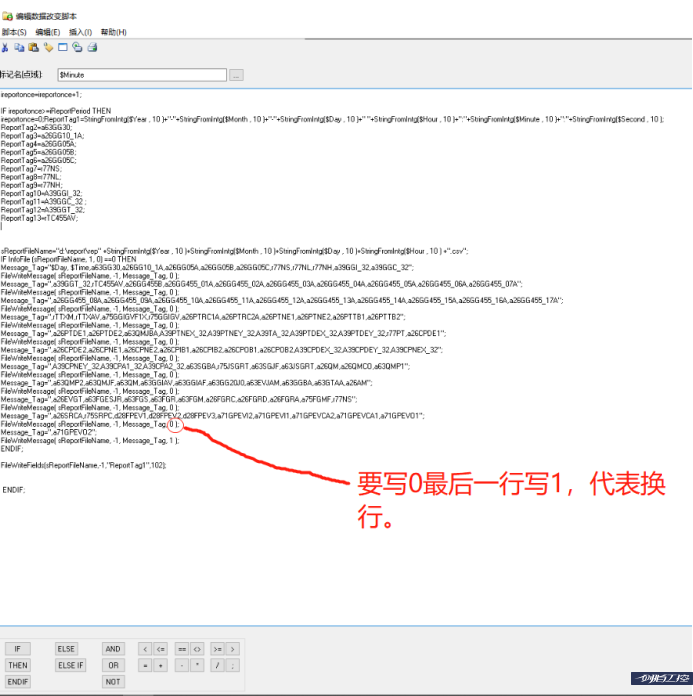Image resolution: width=693 pixels, height=696 pixels.
Task: Click the Print toolbar icon
Action: [92, 46]
